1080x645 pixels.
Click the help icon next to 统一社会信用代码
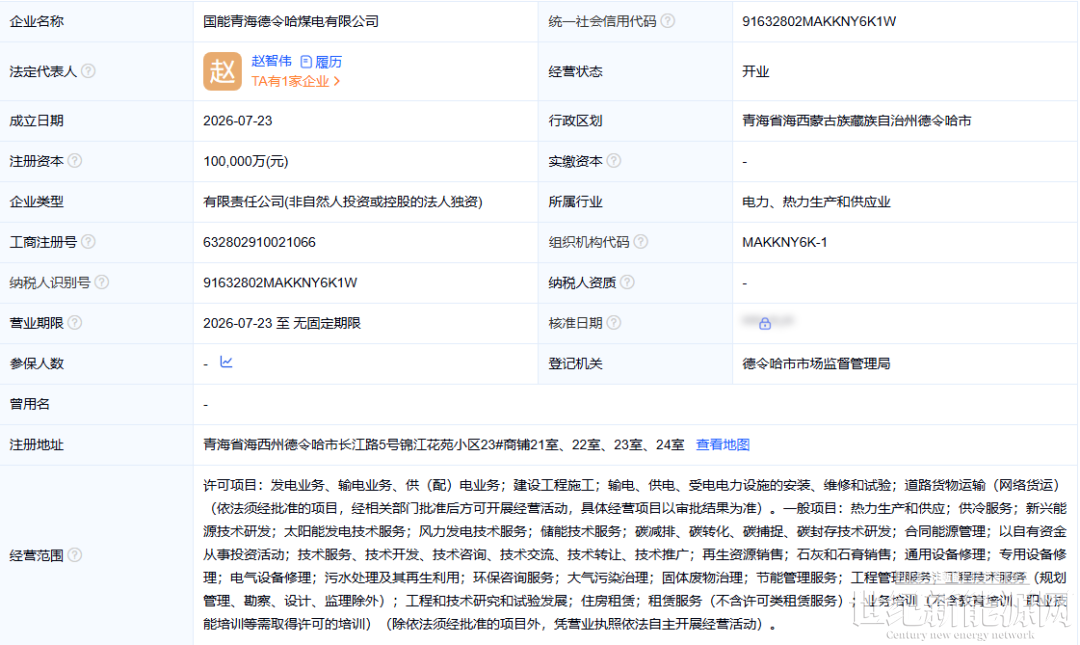click(667, 21)
